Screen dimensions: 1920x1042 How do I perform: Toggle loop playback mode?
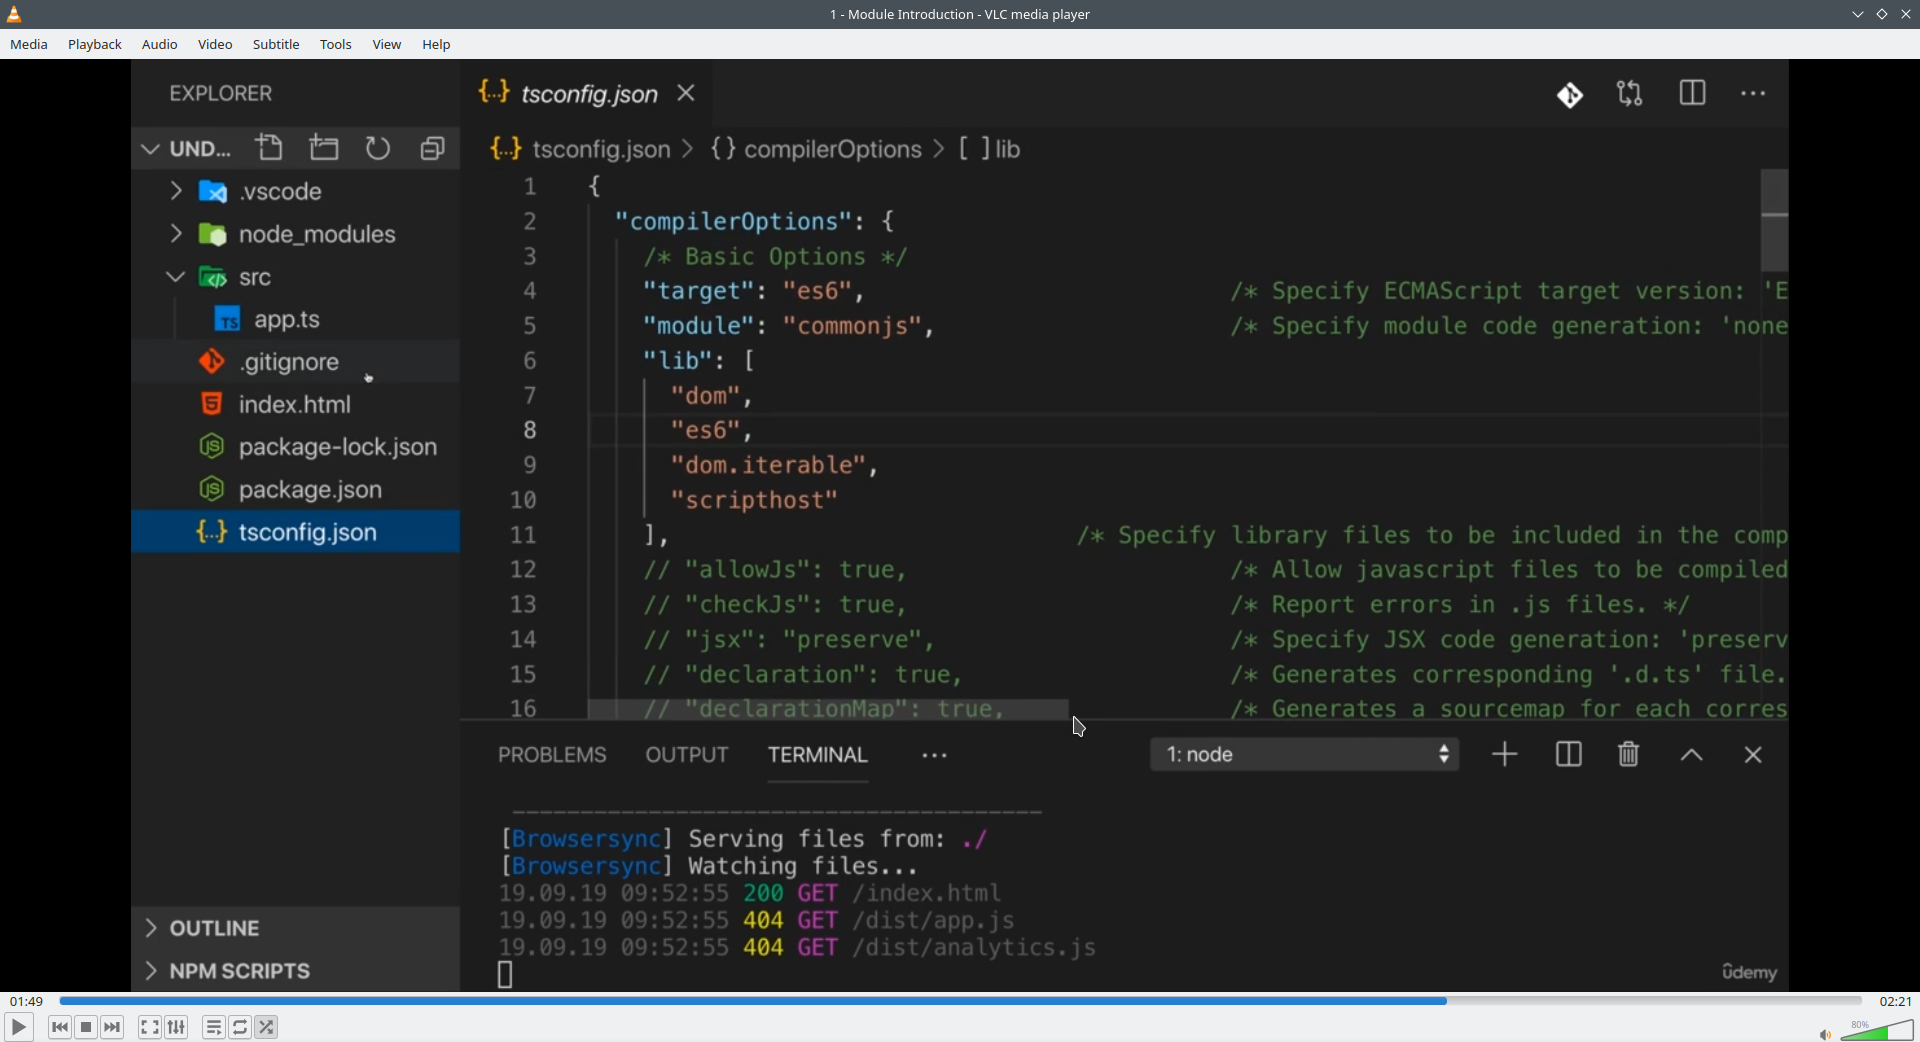(241, 1027)
